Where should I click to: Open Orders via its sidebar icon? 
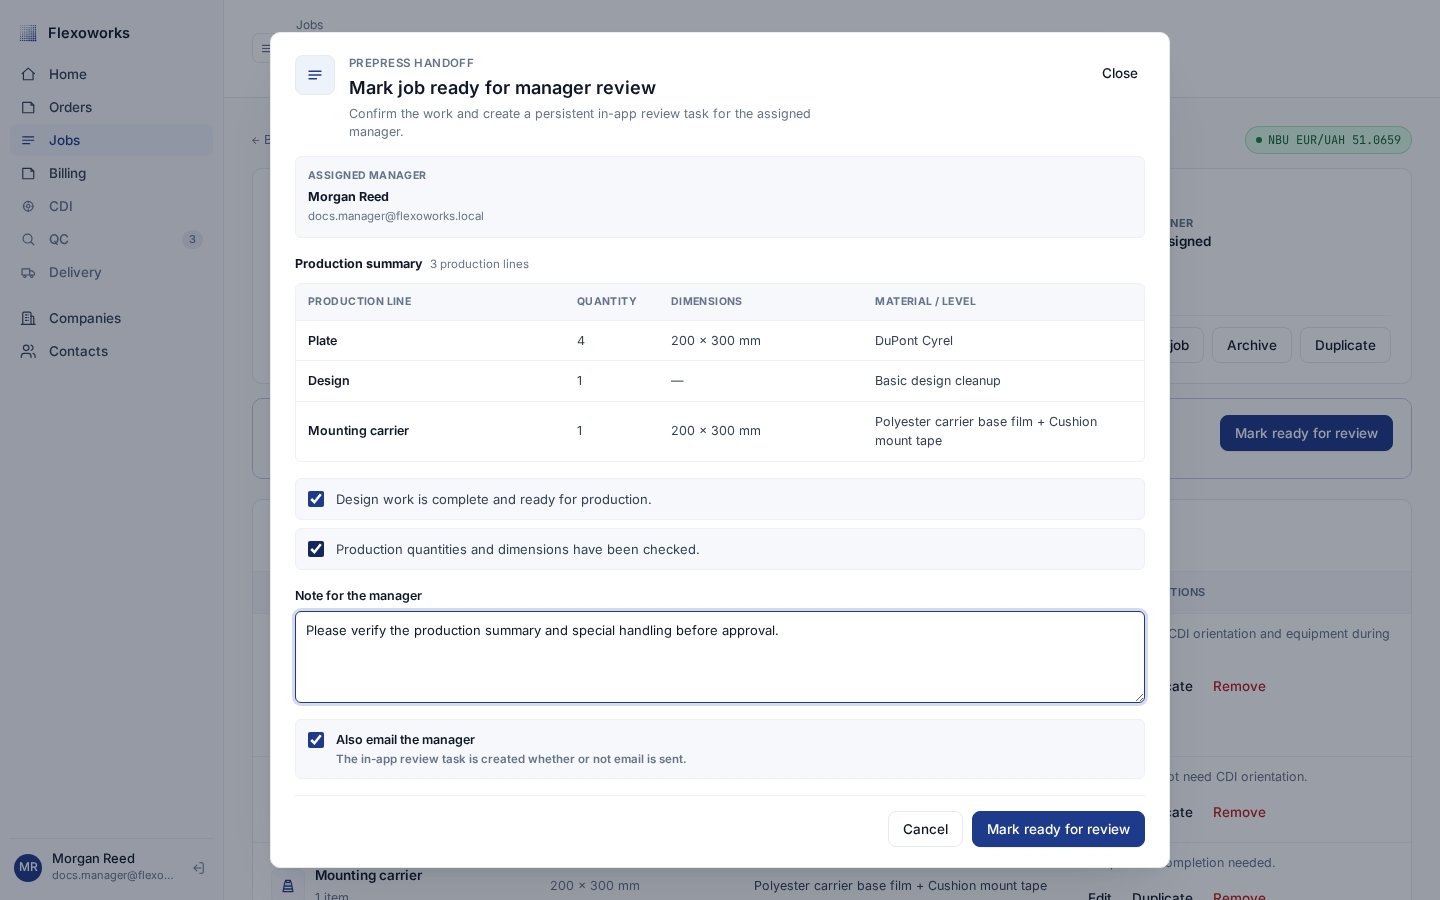pyautogui.click(x=28, y=107)
